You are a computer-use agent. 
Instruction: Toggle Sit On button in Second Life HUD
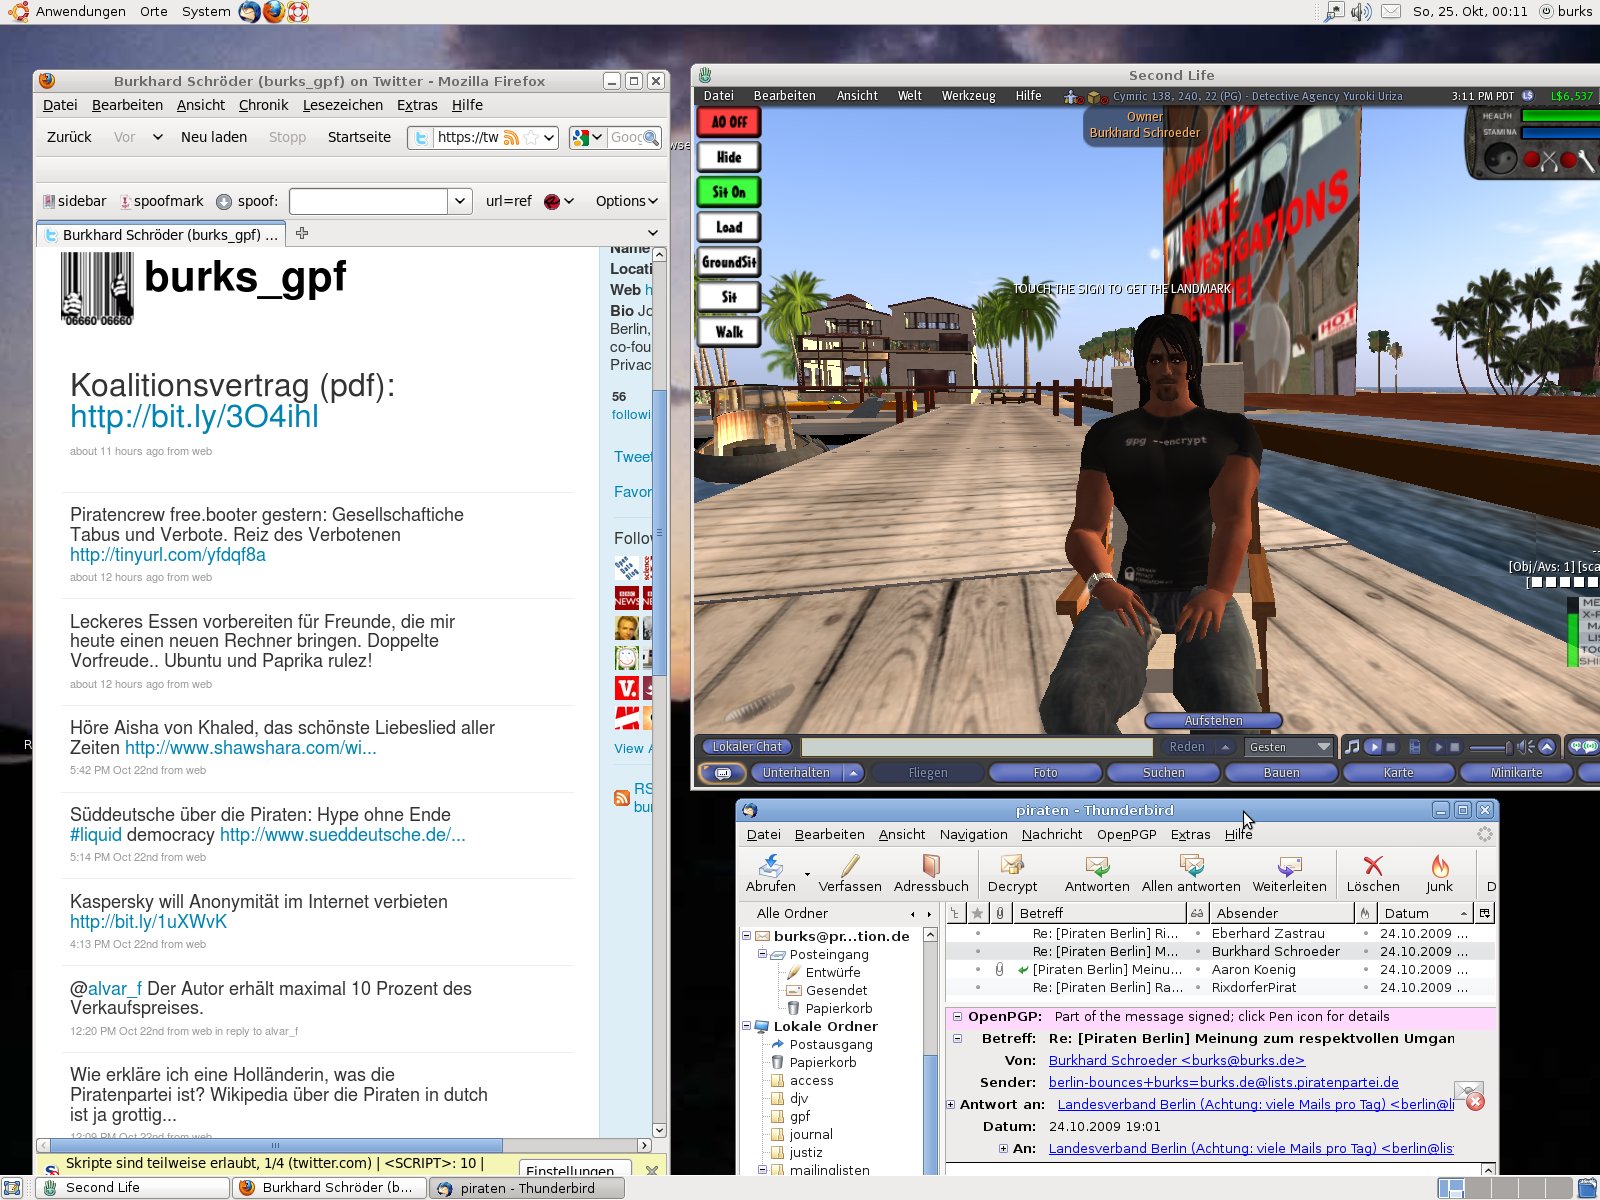pos(729,192)
